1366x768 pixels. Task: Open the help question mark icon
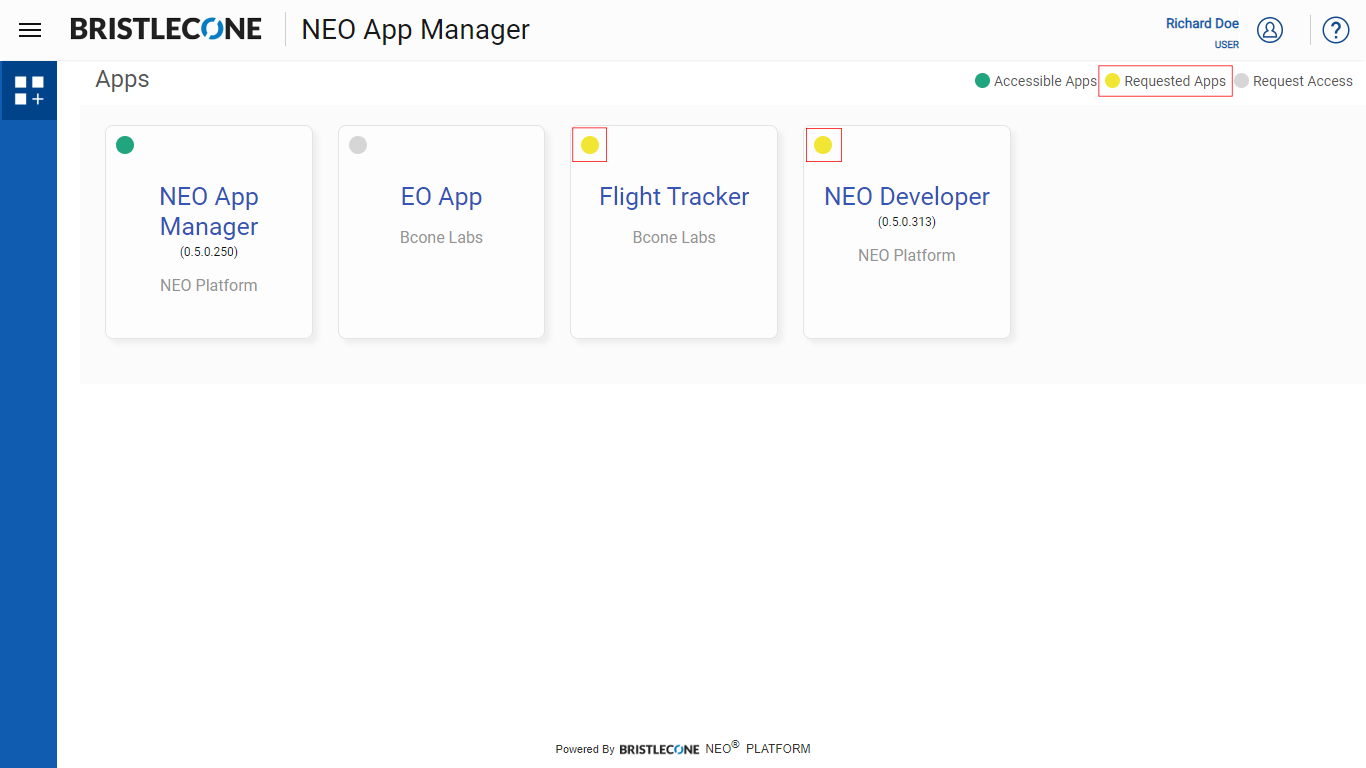pos(1336,30)
